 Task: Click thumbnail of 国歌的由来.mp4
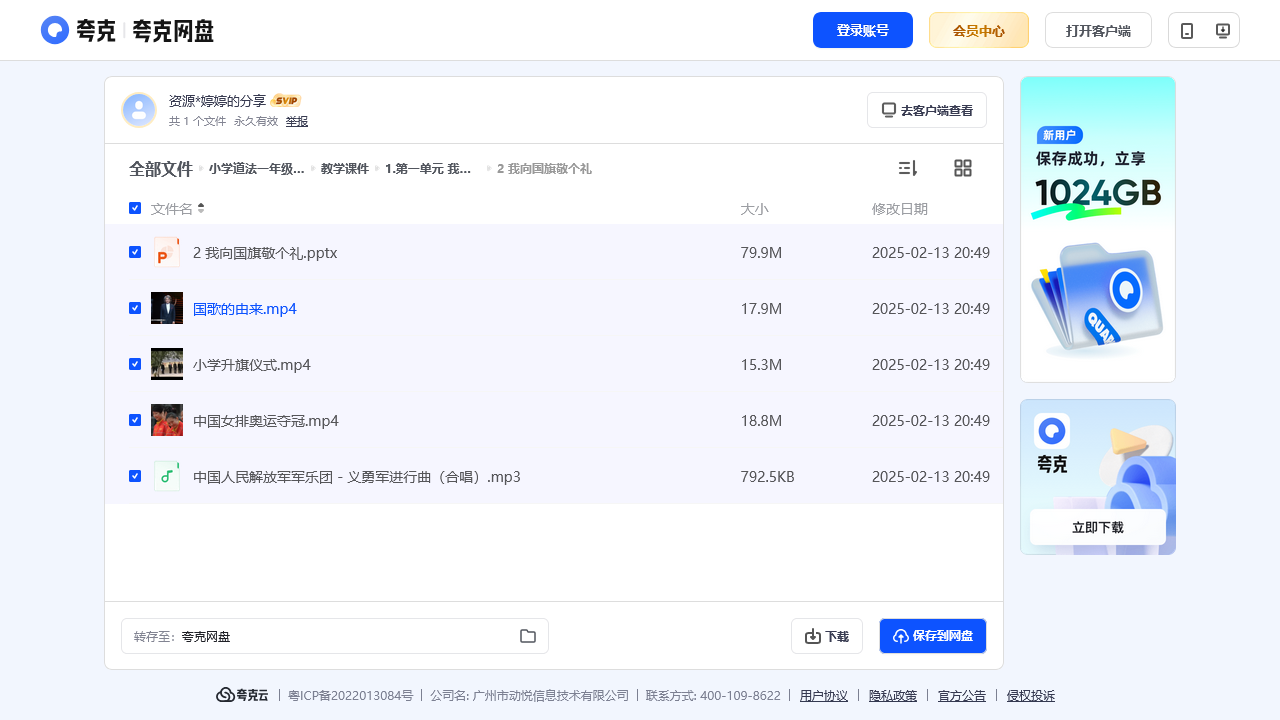(167, 308)
